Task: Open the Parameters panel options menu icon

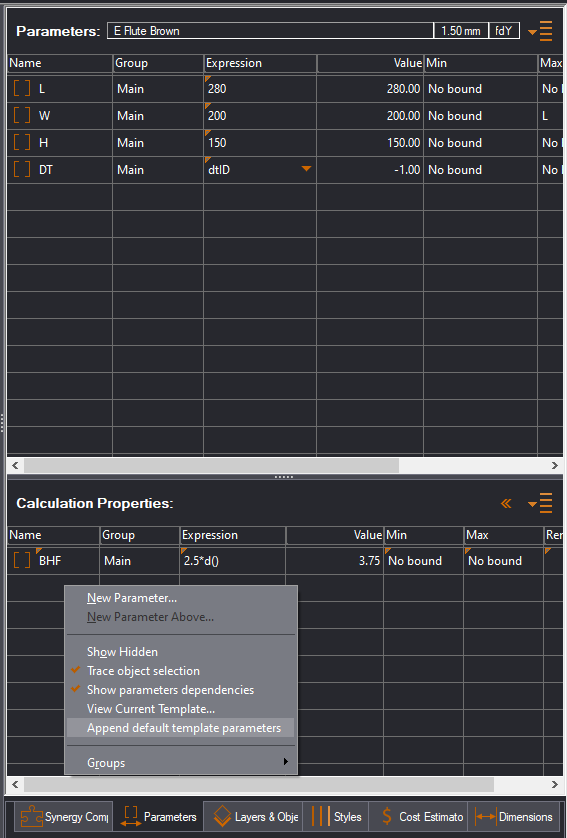Action: 540,31
